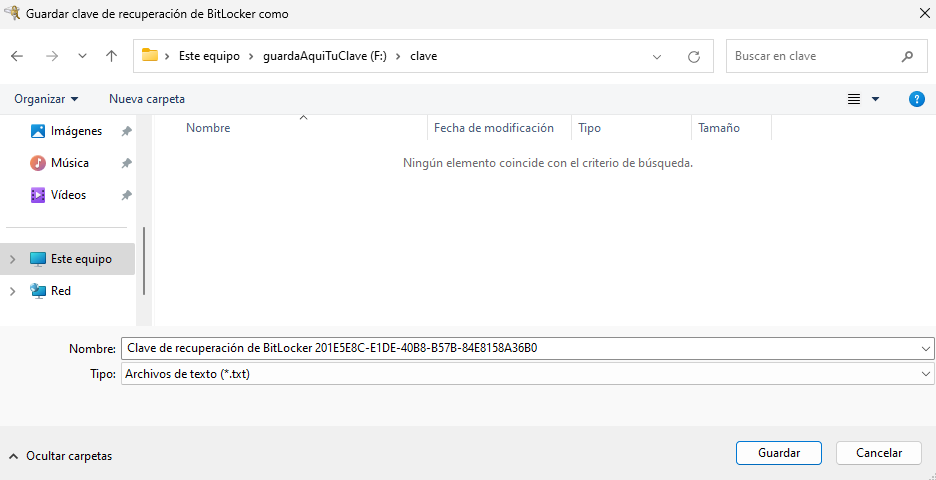Open the Organizar menu
The height and width of the screenshot is (480, 936).
(x=46, y=99)
